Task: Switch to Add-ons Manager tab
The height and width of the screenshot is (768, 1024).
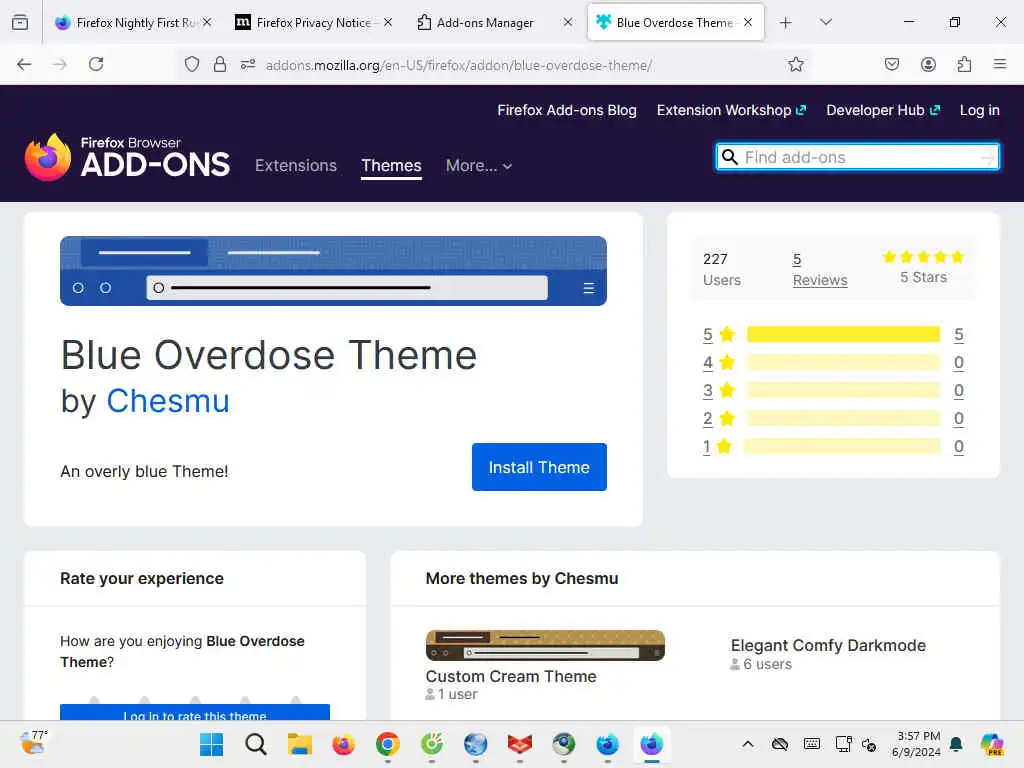Action: [495, 23]
